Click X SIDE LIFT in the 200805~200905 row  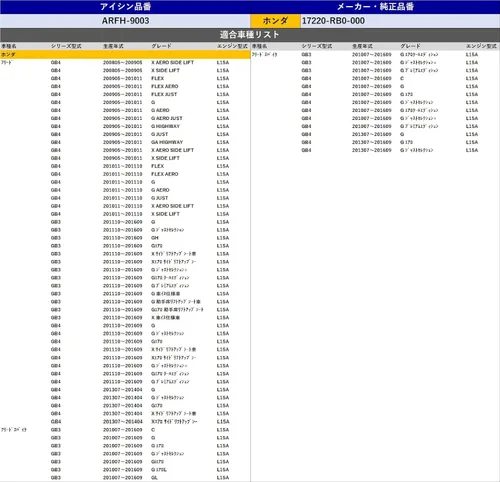point(165,70)
